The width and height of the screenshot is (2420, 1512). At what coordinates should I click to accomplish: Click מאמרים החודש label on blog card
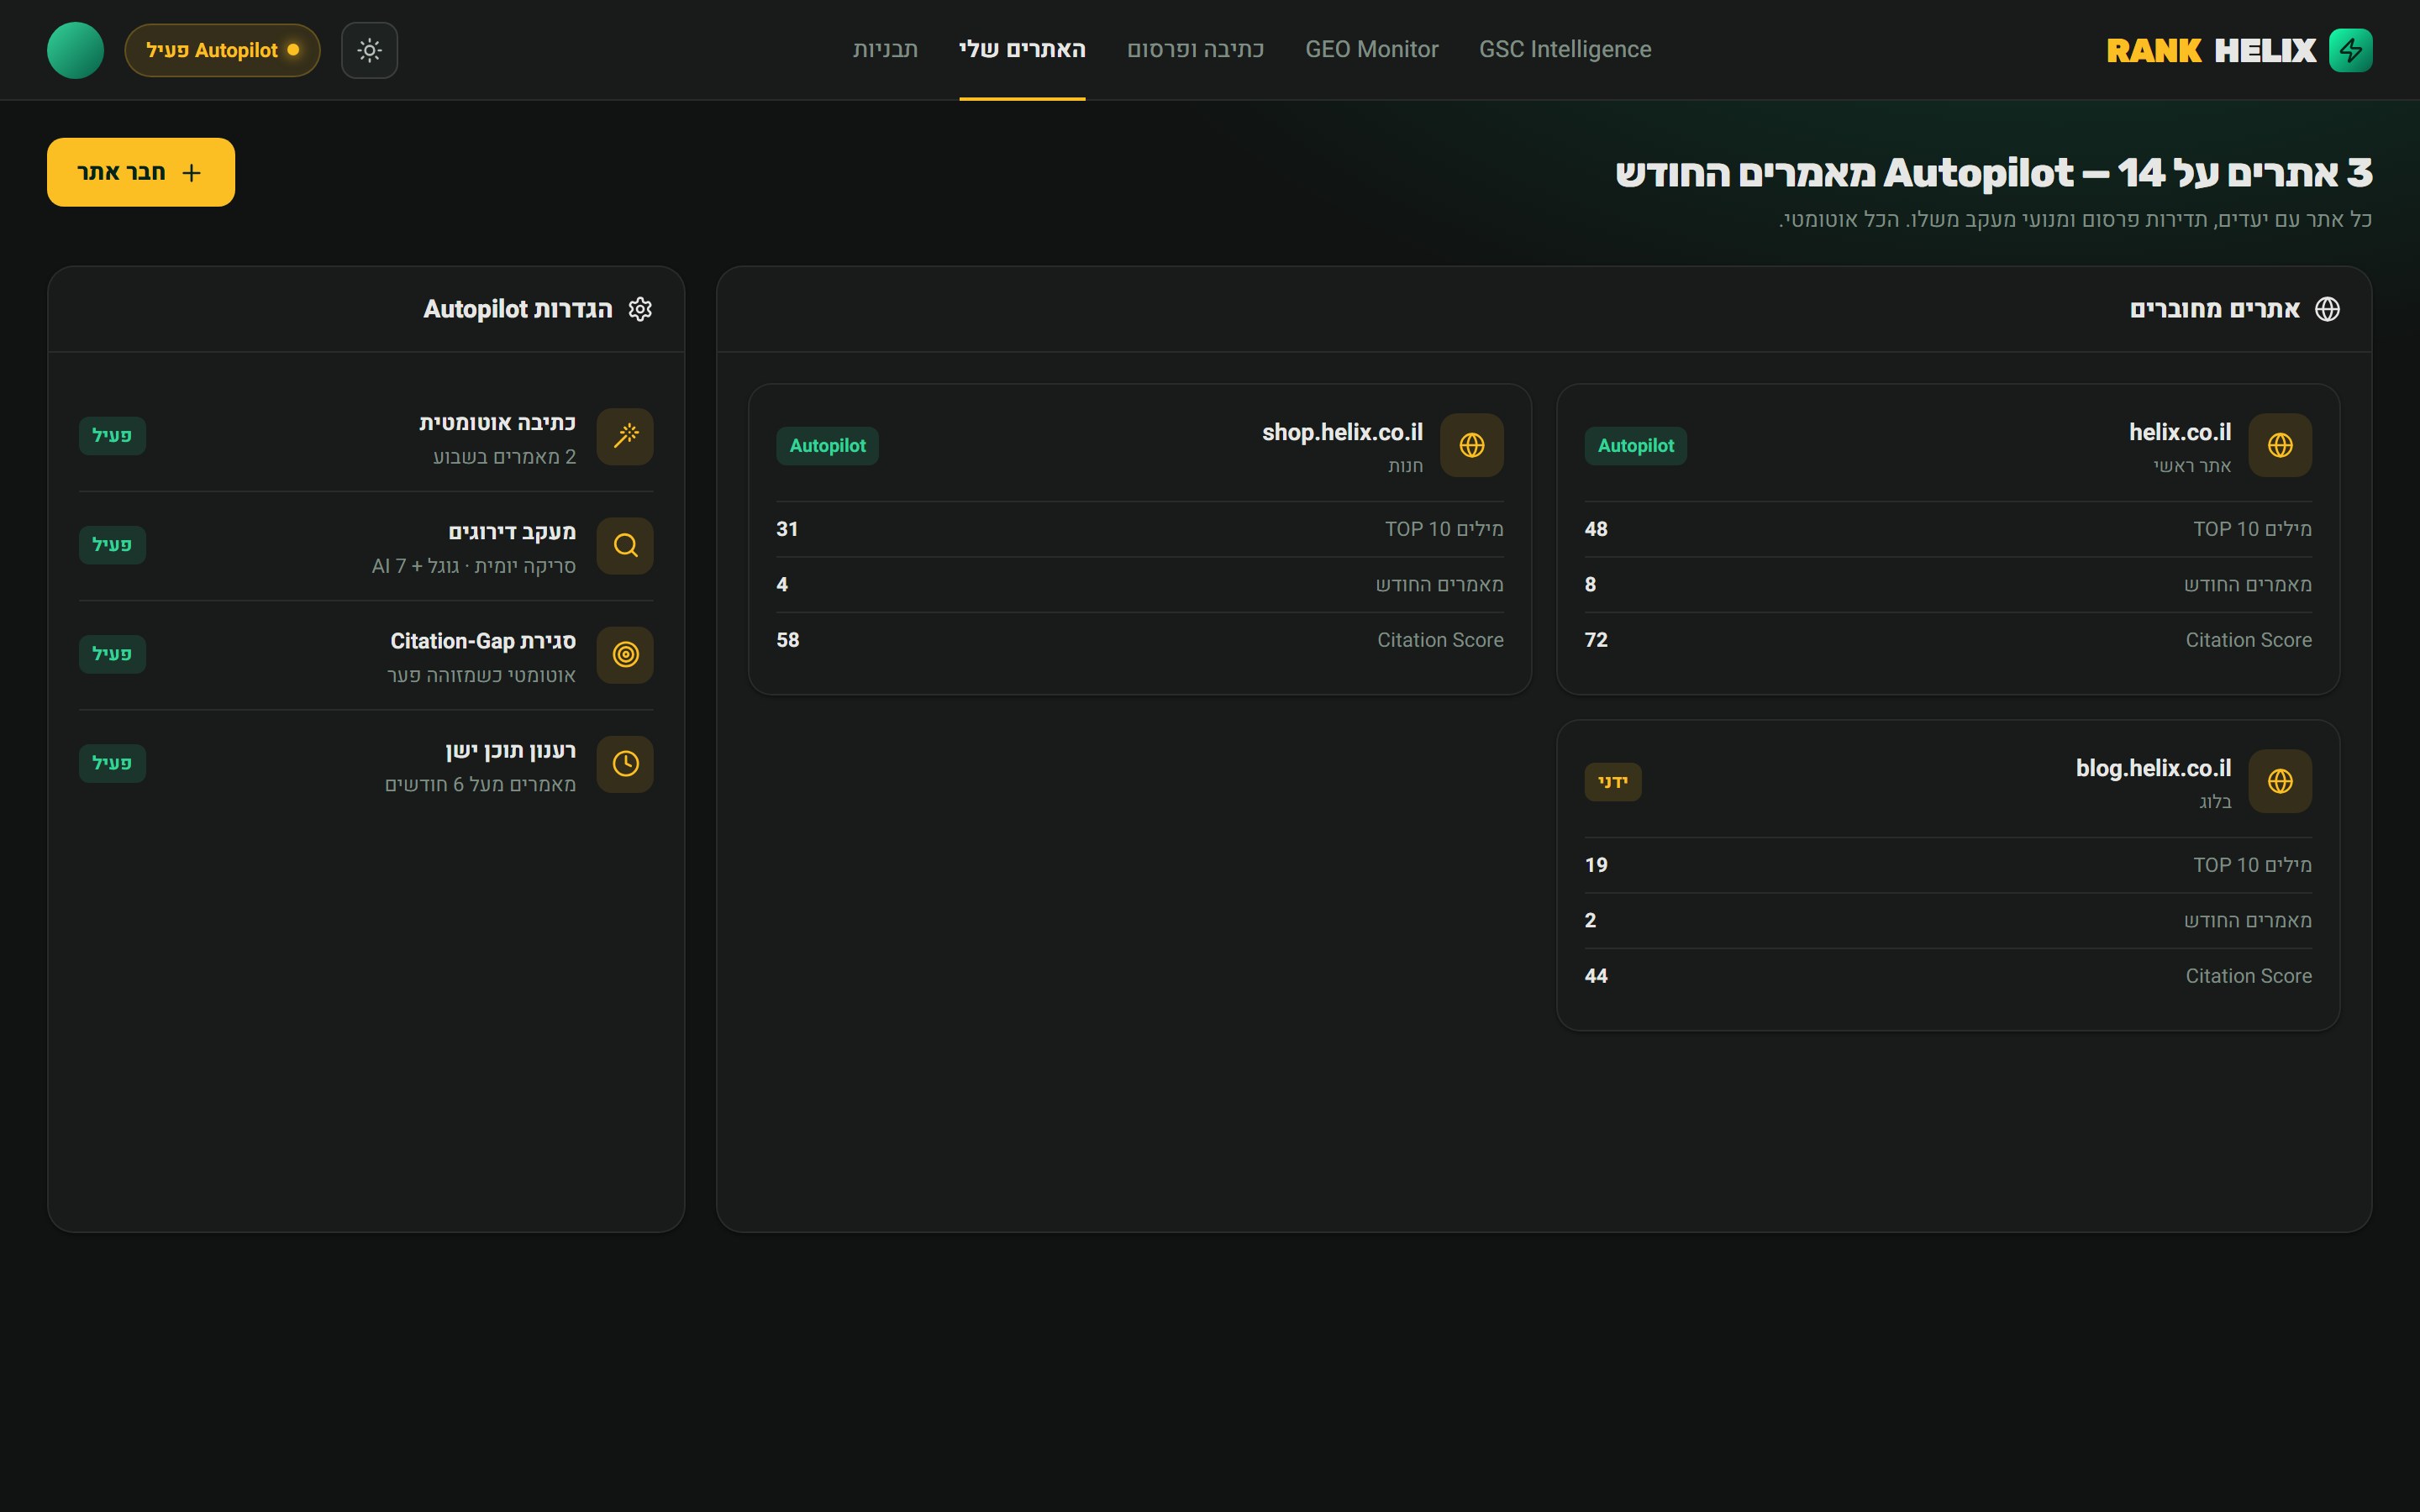pos(2247,920)
